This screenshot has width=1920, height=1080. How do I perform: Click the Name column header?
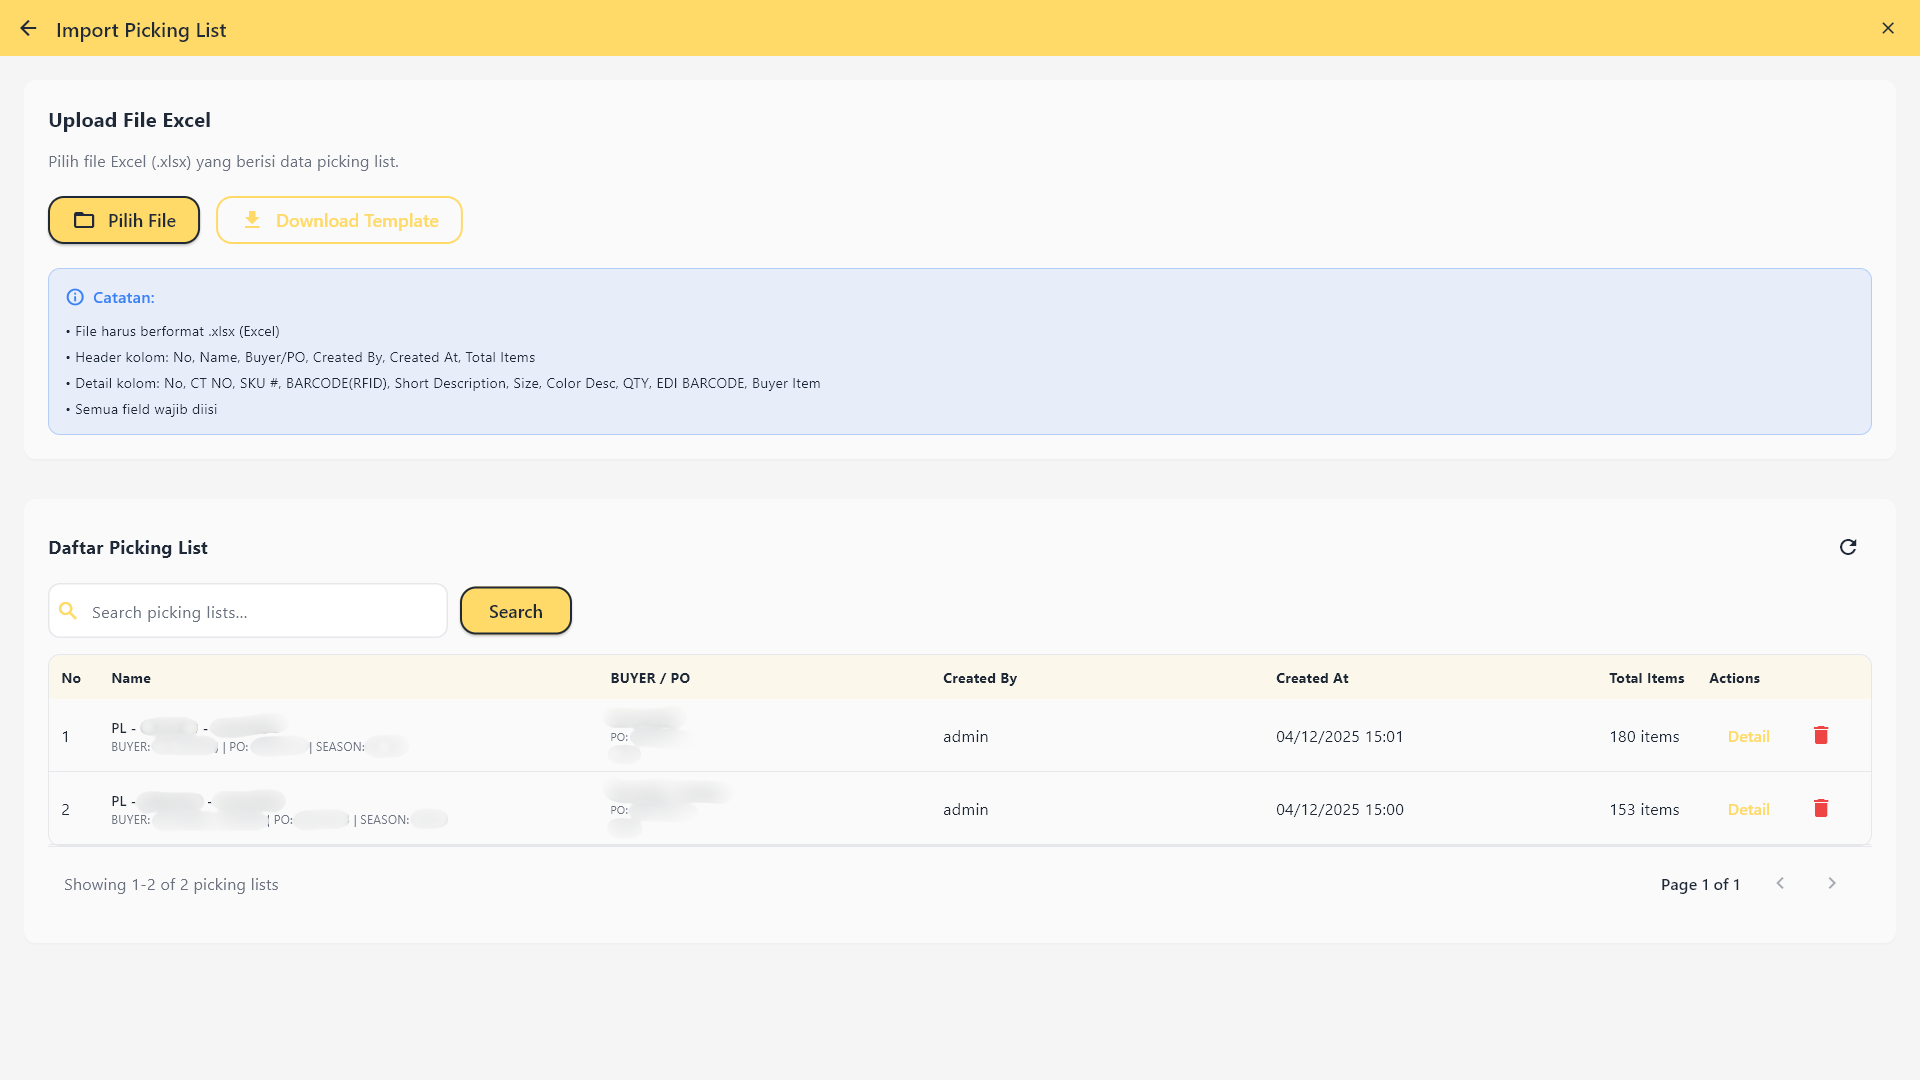(x=131, y=677)
